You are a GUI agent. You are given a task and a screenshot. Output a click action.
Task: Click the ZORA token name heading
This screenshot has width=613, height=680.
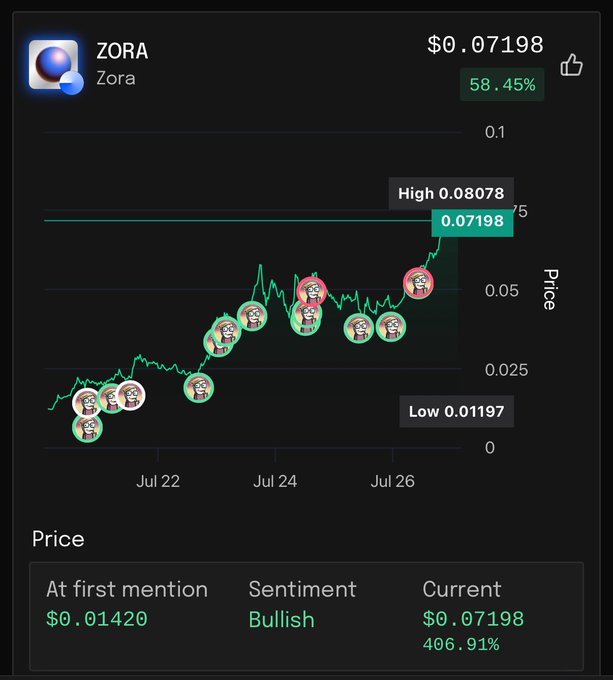(122, 51)
